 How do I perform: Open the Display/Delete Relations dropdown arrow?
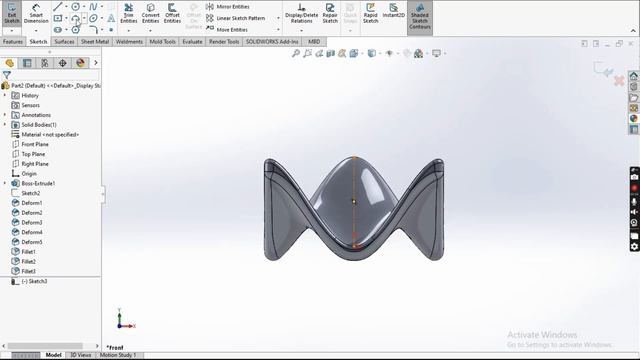301,31
